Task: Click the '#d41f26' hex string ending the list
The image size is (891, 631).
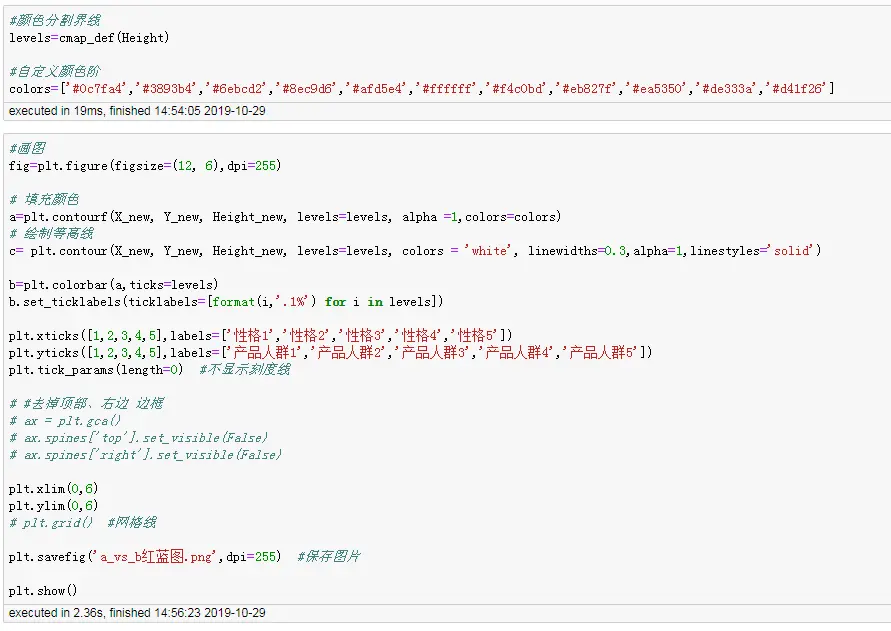Action: (796, 89)
